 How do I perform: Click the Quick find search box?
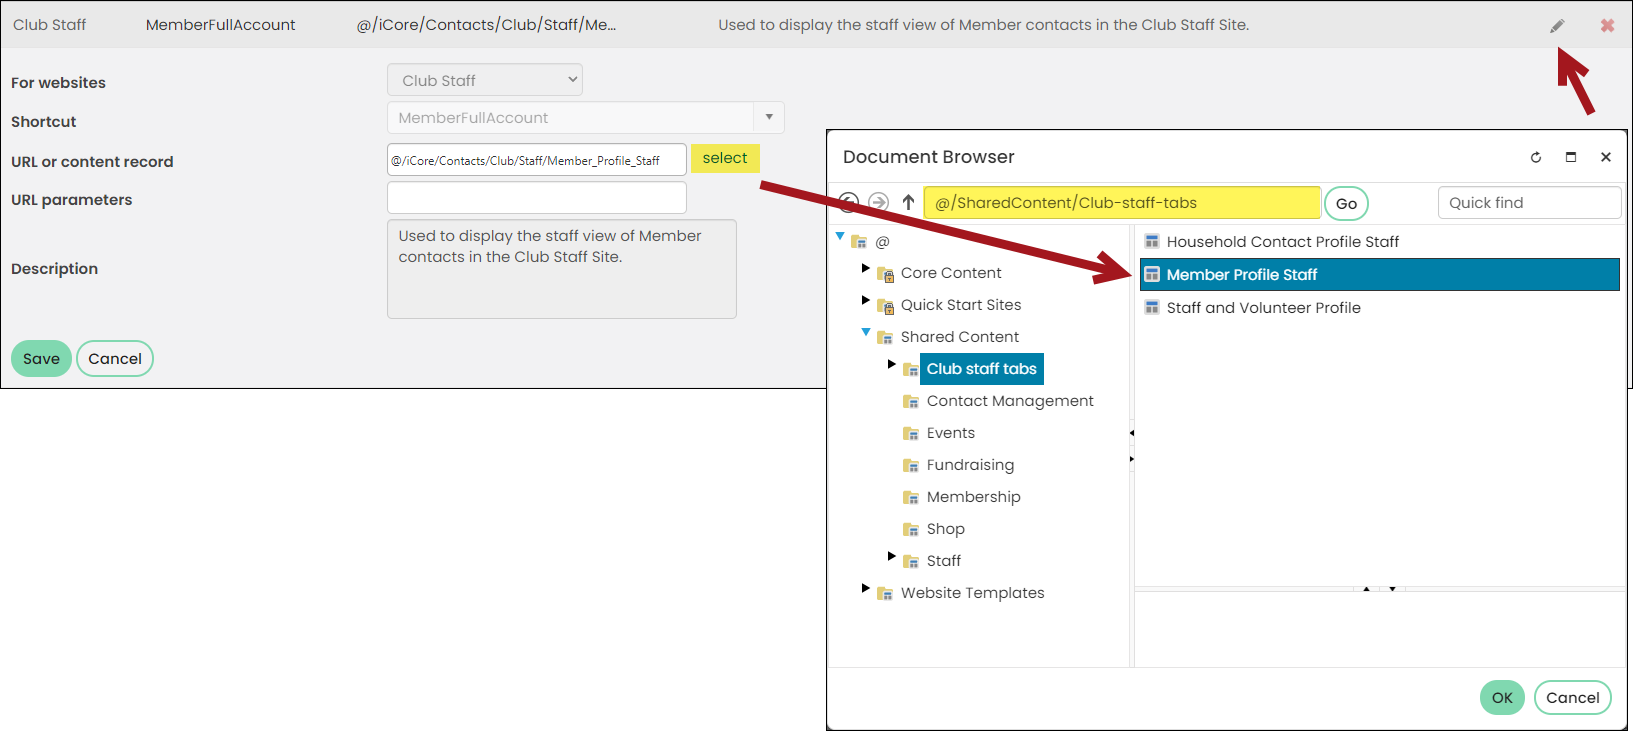click(x=1529, y=203)
